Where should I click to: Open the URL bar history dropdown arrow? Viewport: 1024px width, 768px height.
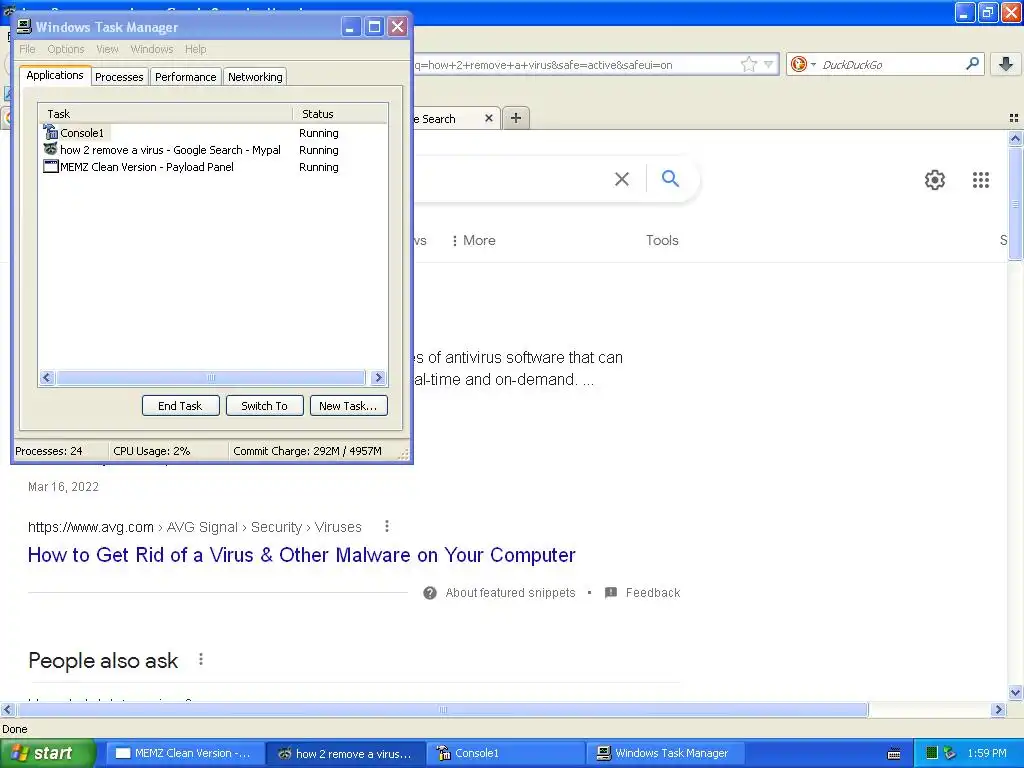point(769,64)
